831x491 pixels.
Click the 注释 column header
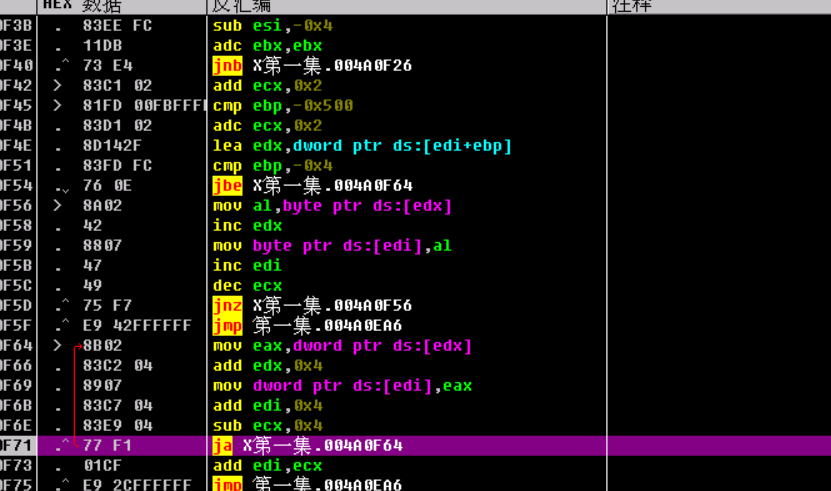(632, 6)
